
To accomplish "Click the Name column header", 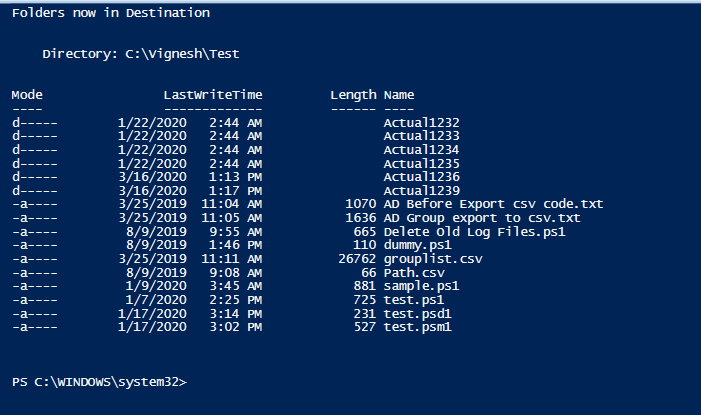I will [399, 95].
